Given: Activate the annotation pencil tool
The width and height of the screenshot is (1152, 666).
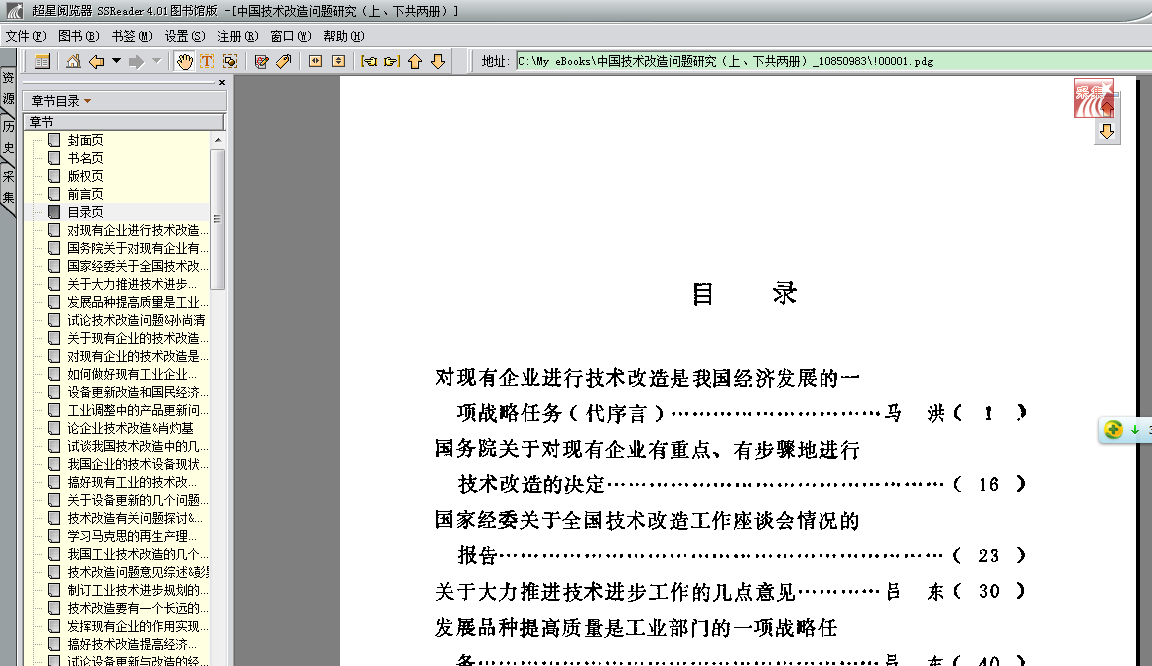Looking at the screenshot, I should coord(261,62).
